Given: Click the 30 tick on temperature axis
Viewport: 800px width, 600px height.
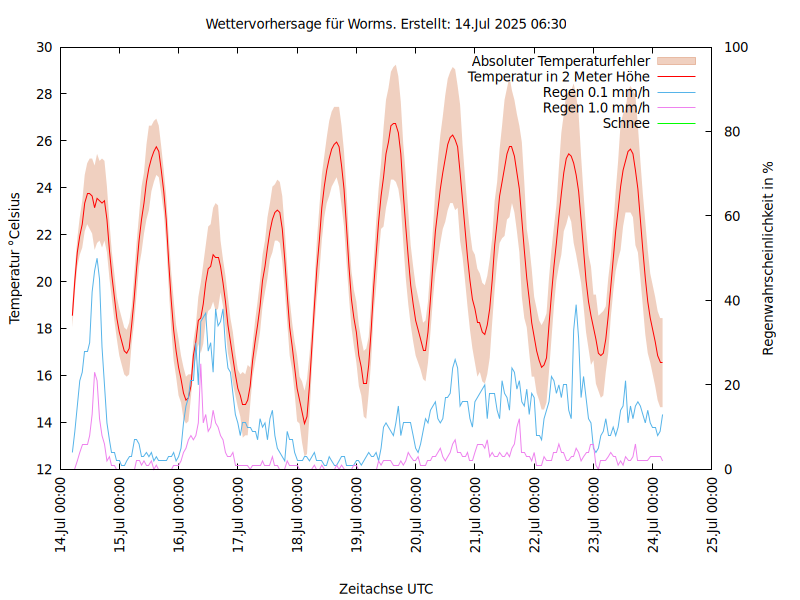Looking at the screenshot, I should pos(44,47).
